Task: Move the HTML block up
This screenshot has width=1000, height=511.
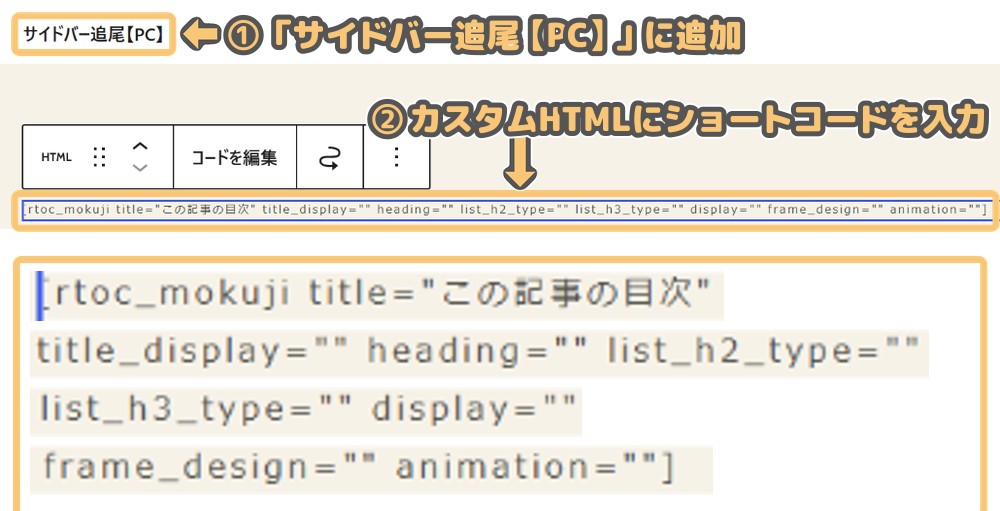Action: pyautogui.click(x=140, y=146)
